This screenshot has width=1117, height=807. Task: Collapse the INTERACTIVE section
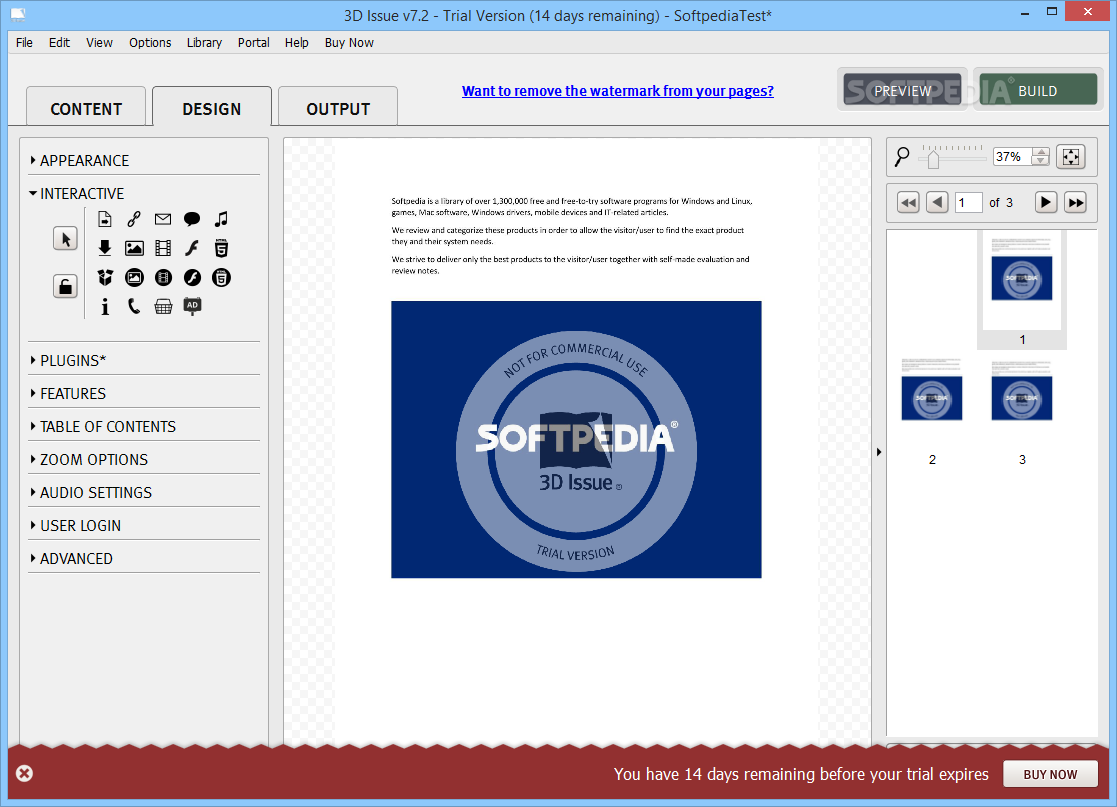82,194
